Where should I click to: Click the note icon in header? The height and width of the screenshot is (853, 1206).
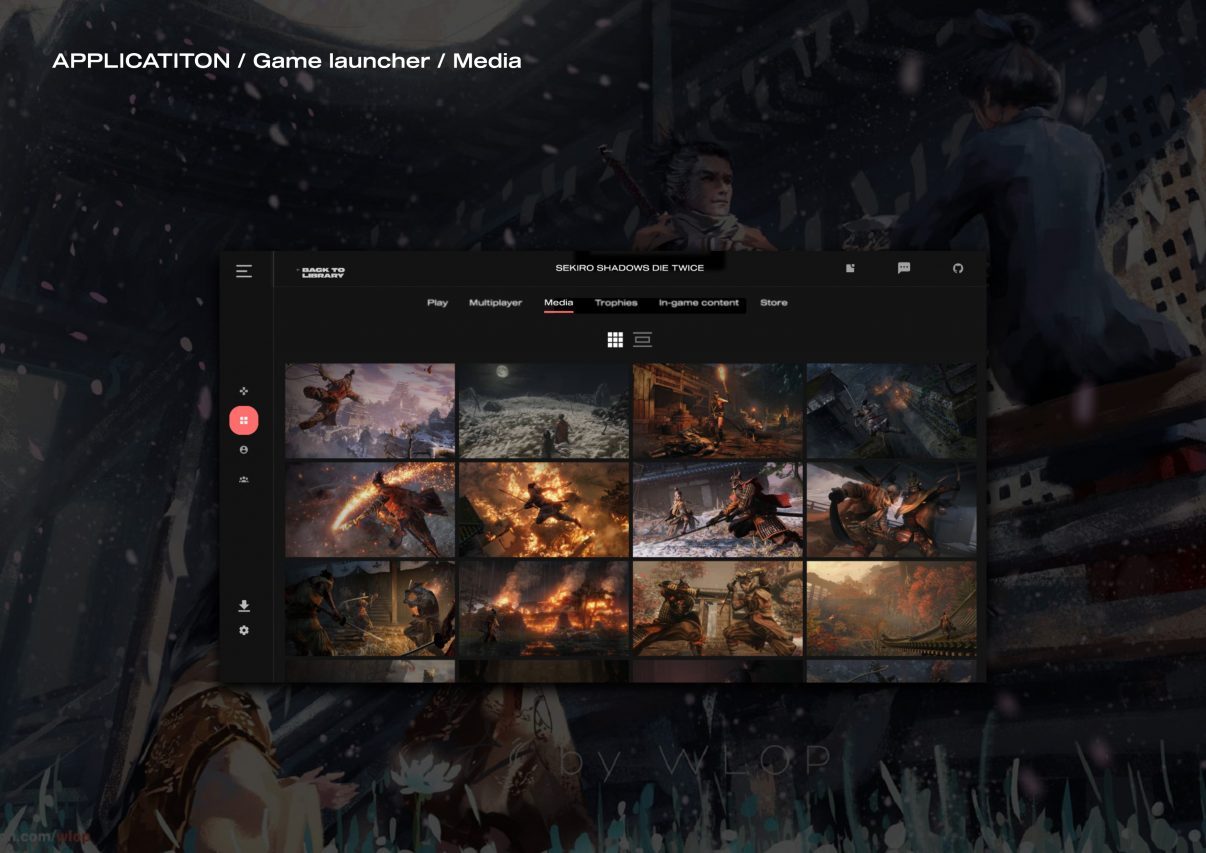click(x=850, y=268)
